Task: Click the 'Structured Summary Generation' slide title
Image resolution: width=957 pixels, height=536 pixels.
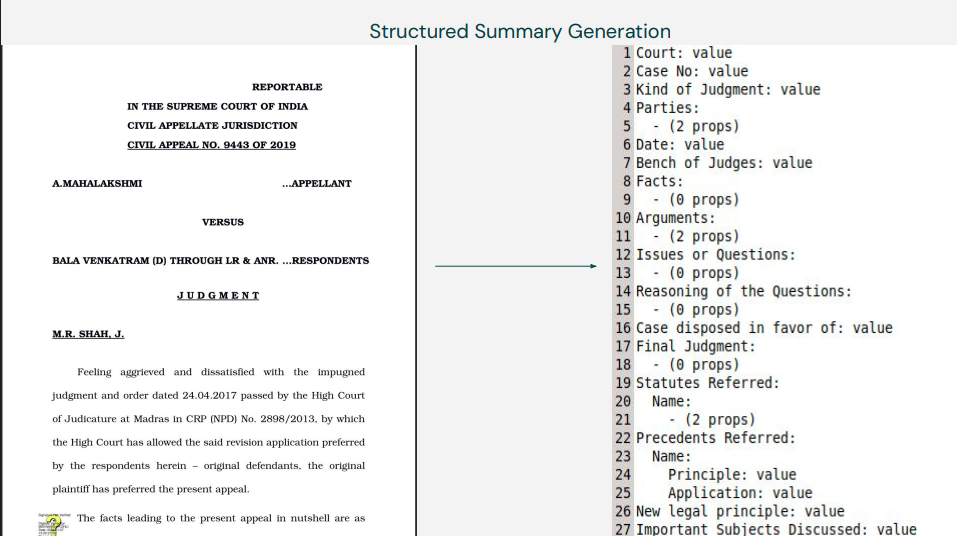Action: pos(519,31)
